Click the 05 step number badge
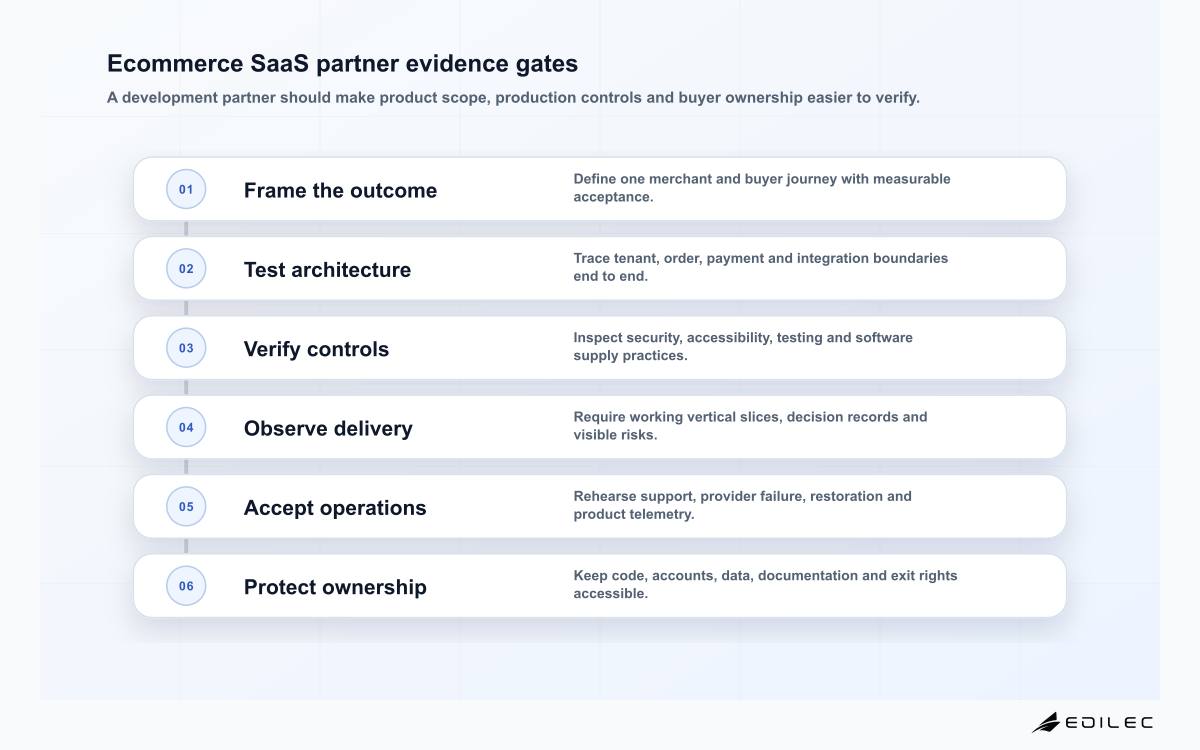The image size is (1200, 750). pos(186,506)
